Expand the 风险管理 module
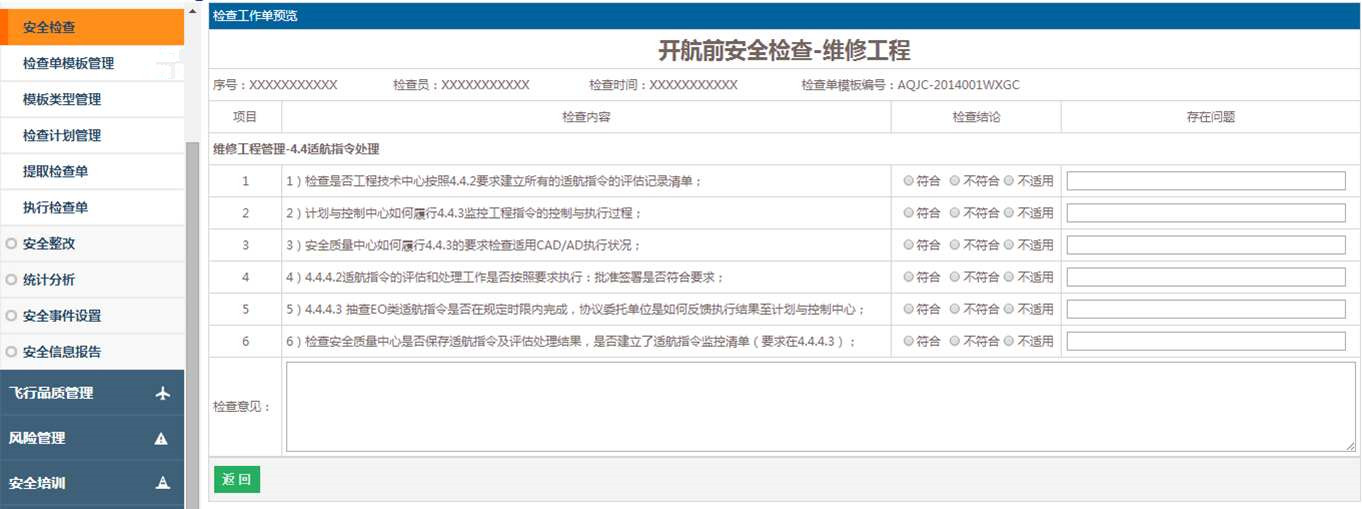The image size is (1362, 509). [92, 439]
